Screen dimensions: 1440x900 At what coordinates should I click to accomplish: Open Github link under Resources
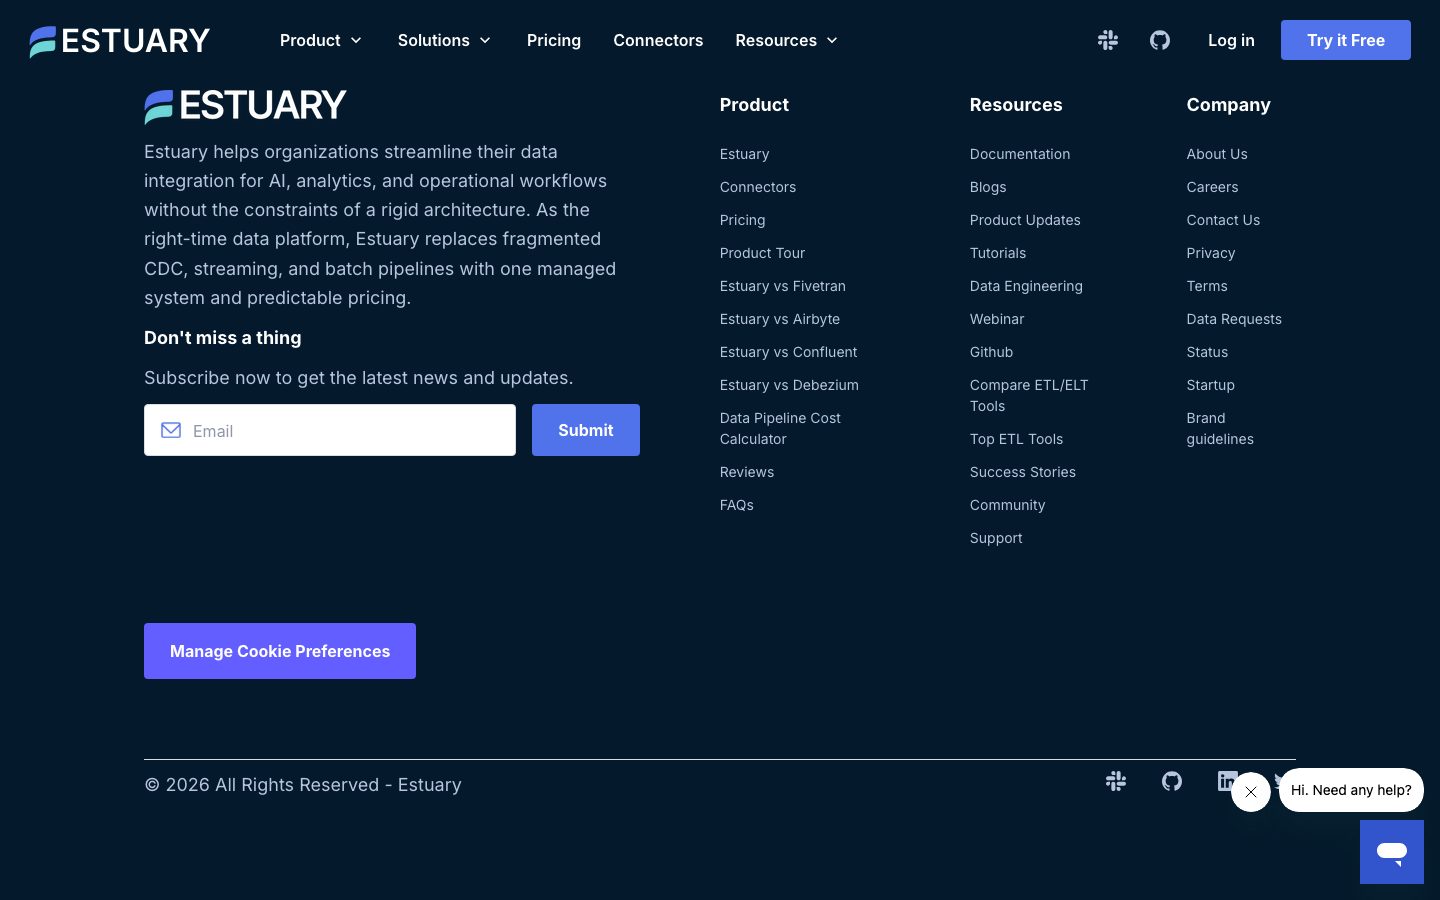pos(992,352)
